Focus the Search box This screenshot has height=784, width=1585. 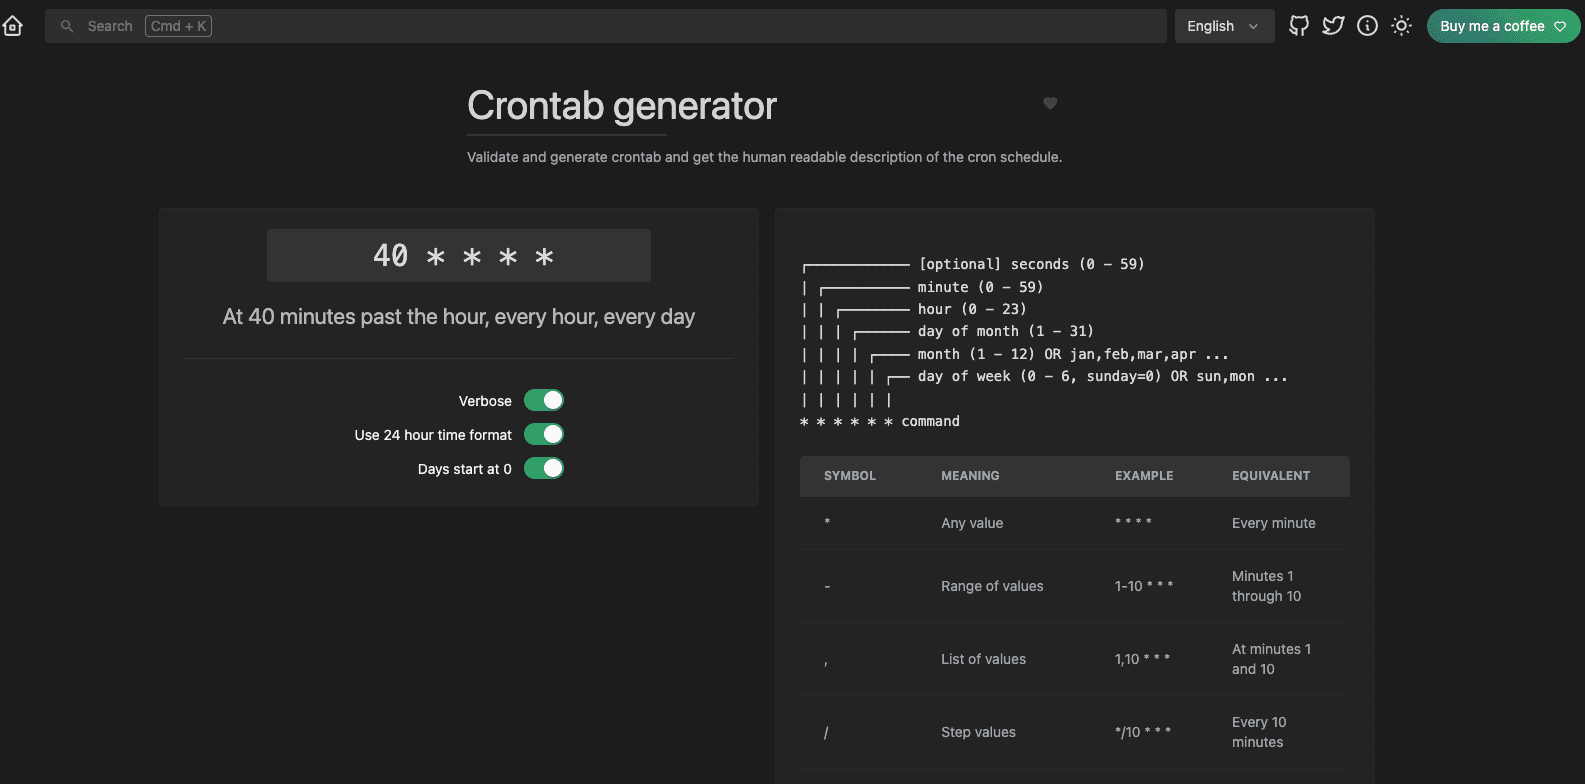pyautogui.click(x=605, y=26)
